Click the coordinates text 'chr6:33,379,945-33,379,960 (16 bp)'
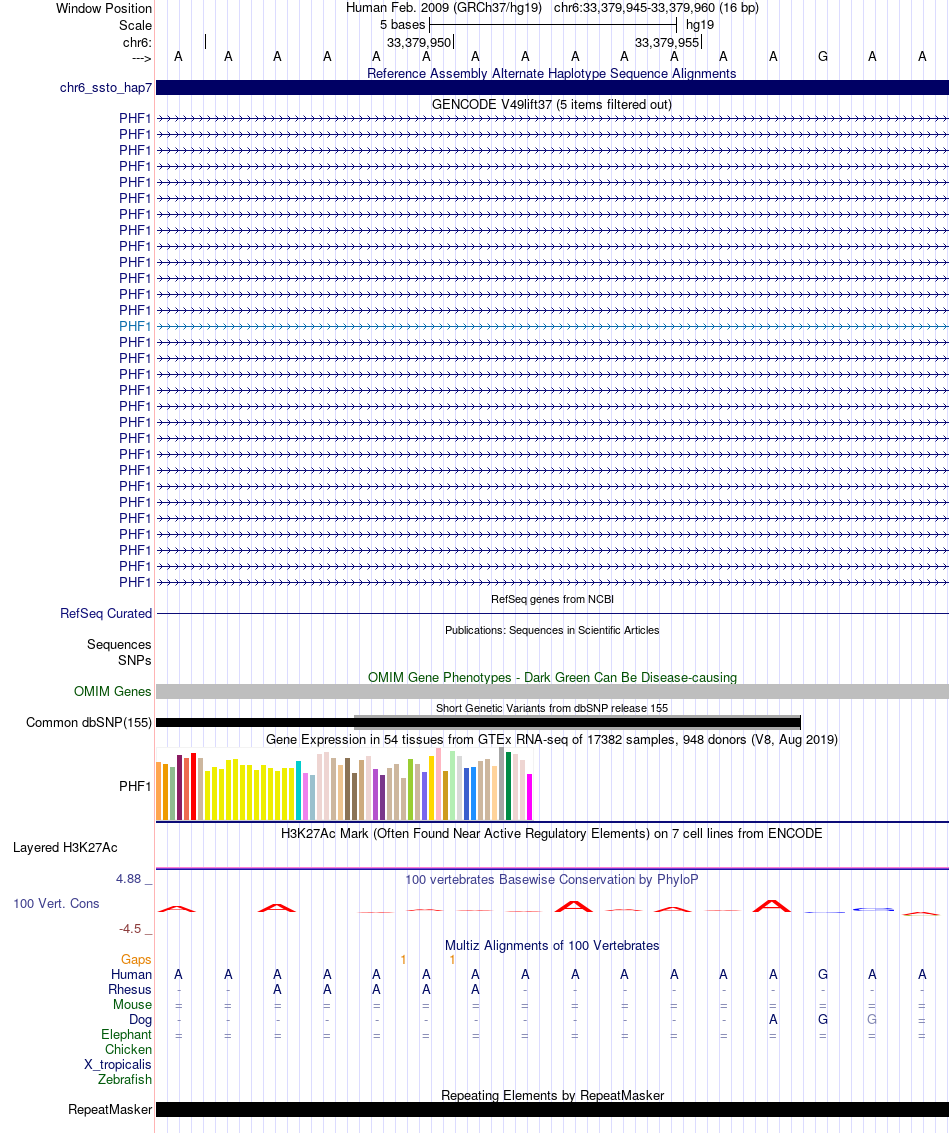950x1133 pixels. tap(656, 8)
